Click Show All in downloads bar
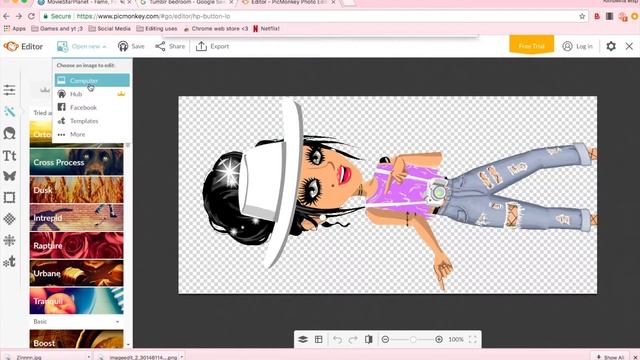This screenshot has width=640, height=360. 610,357
